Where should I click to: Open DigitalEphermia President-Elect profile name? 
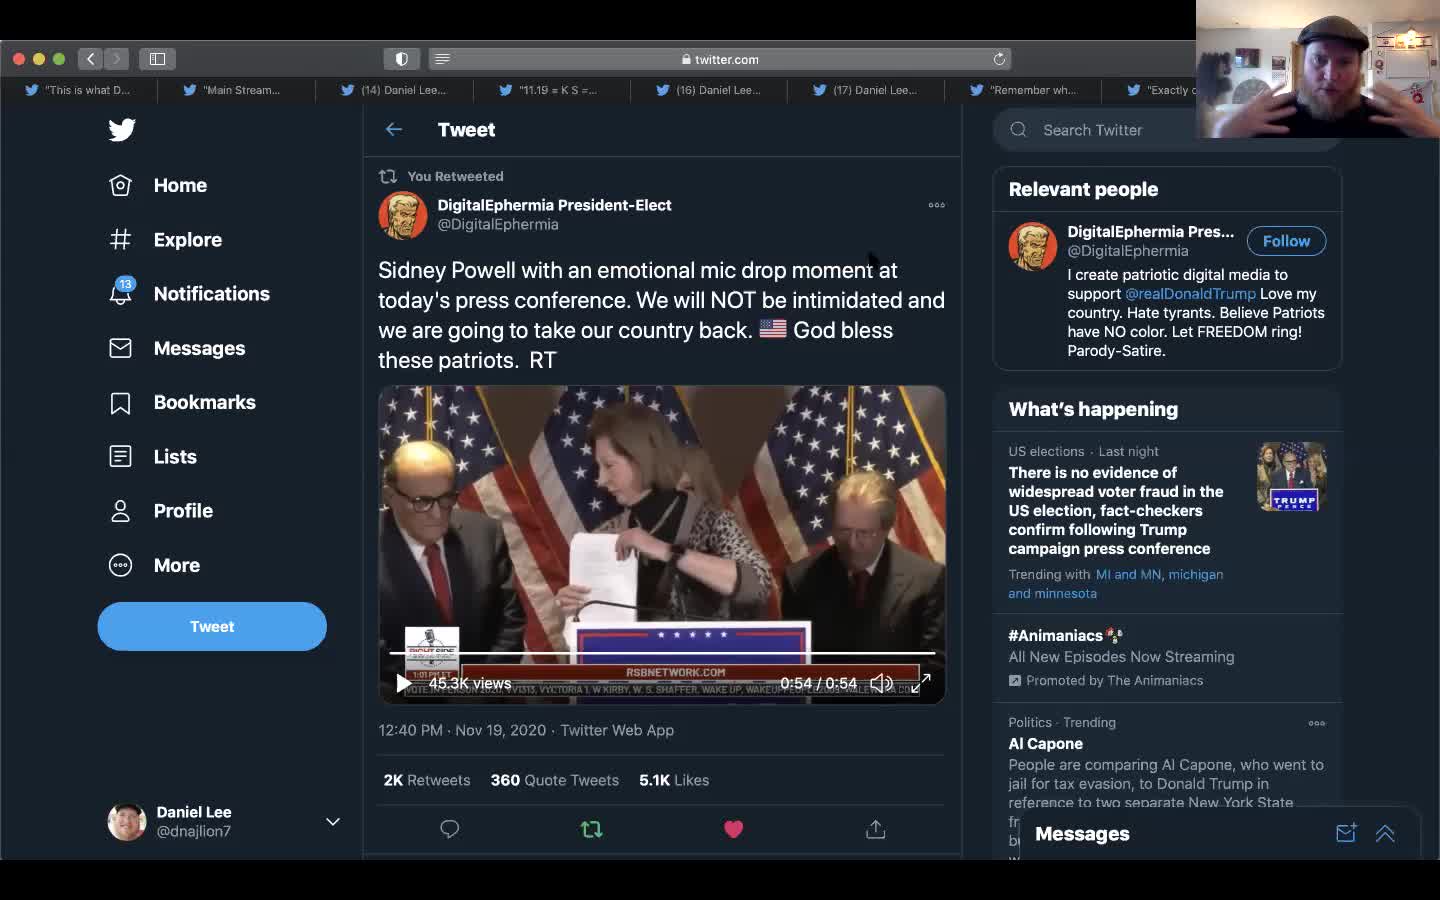(554, 205)
